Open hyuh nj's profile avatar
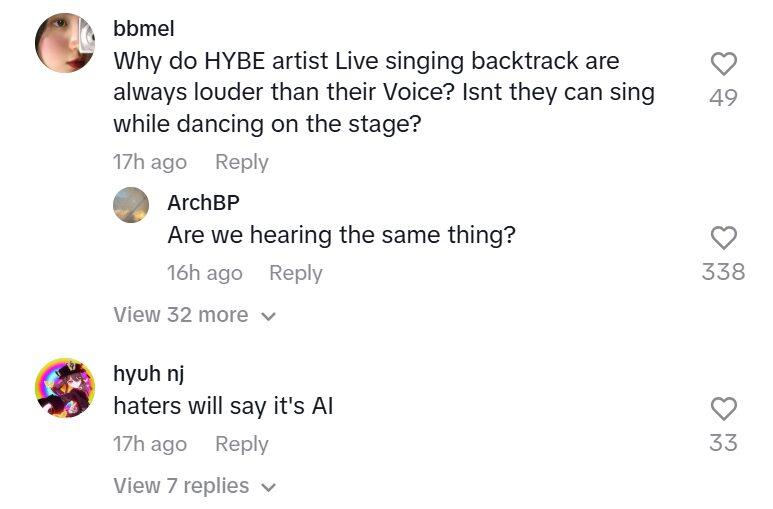 tap(65, 388)
